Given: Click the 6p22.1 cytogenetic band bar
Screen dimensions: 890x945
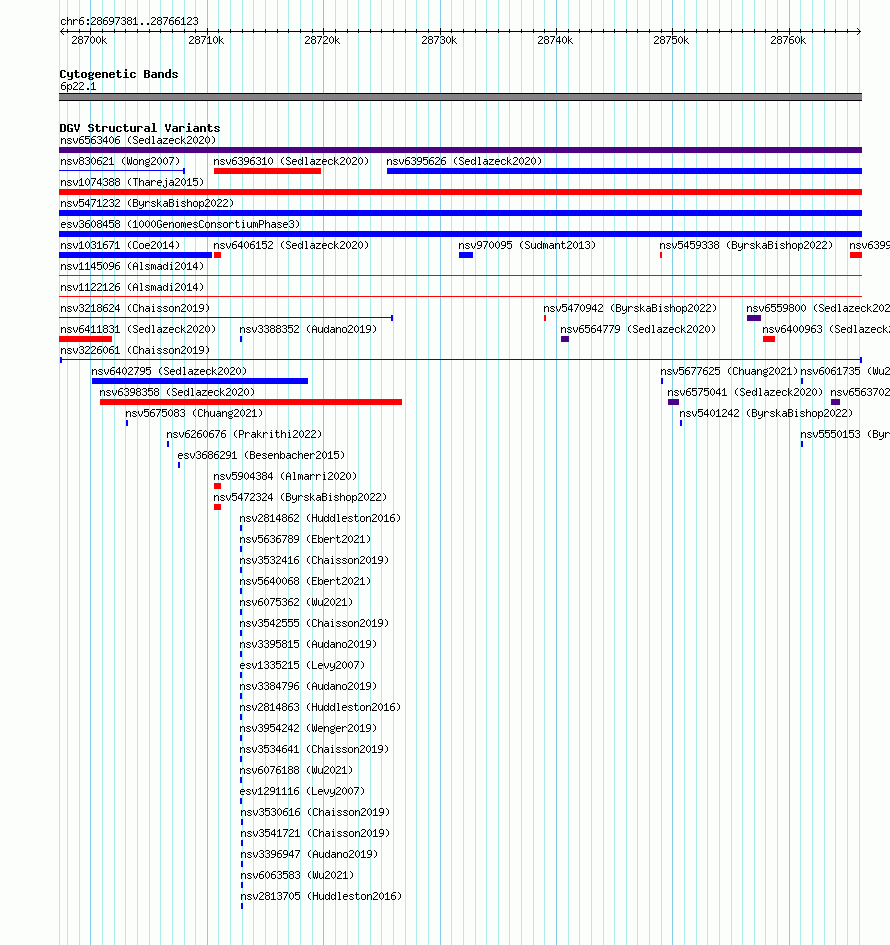Looking at the screenshot, I should (x=460, y=97).
